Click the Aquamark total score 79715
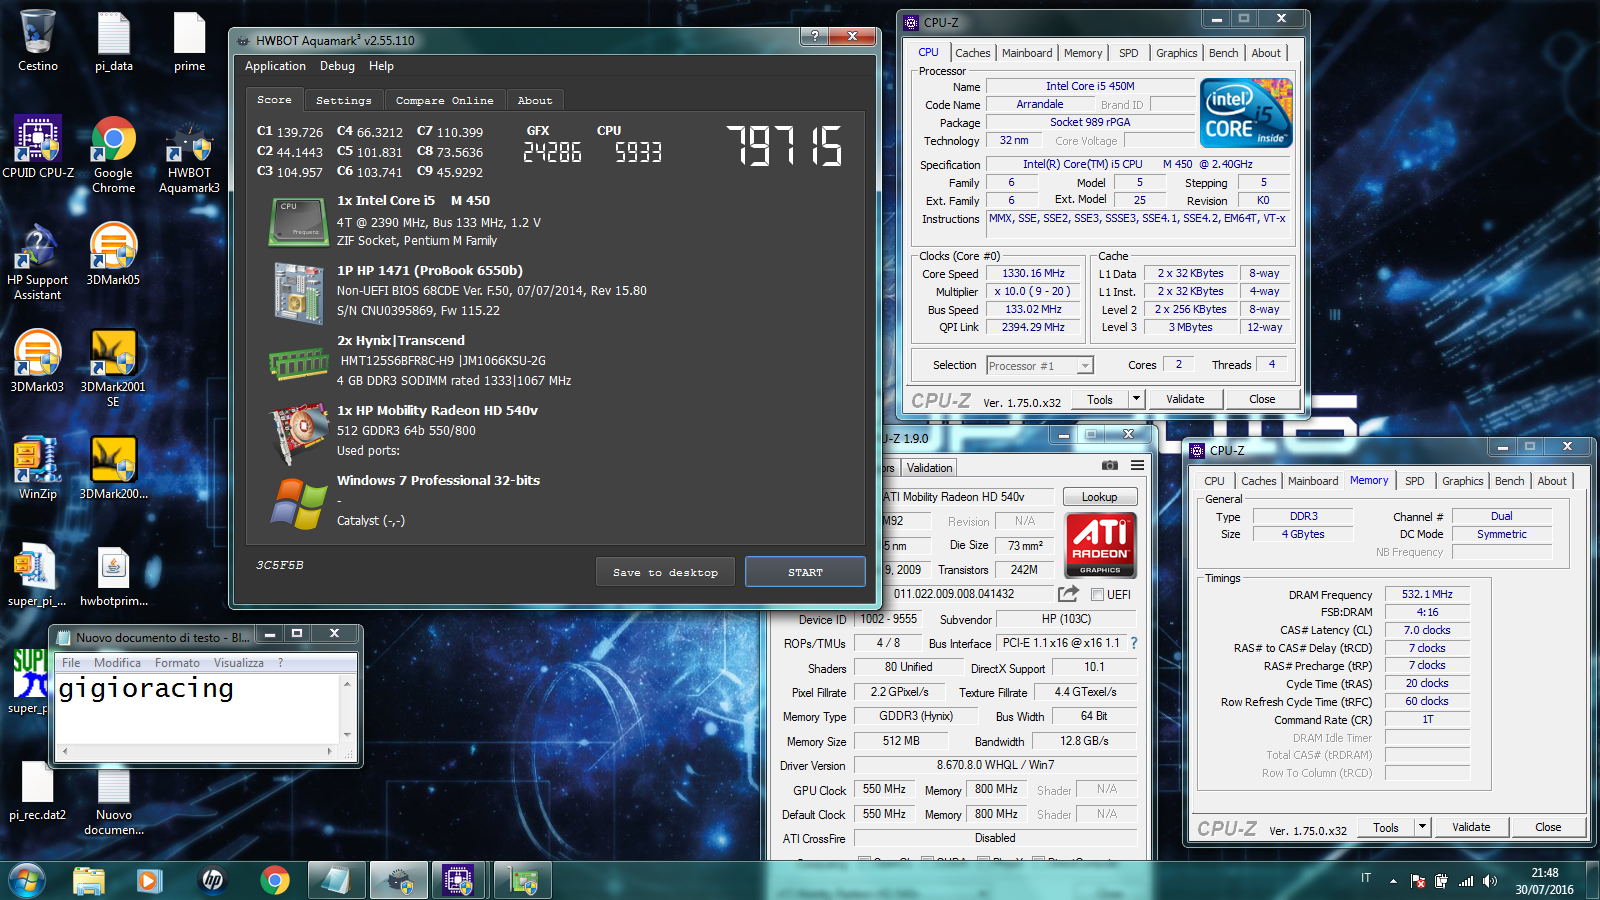 (x=784, y=146)
